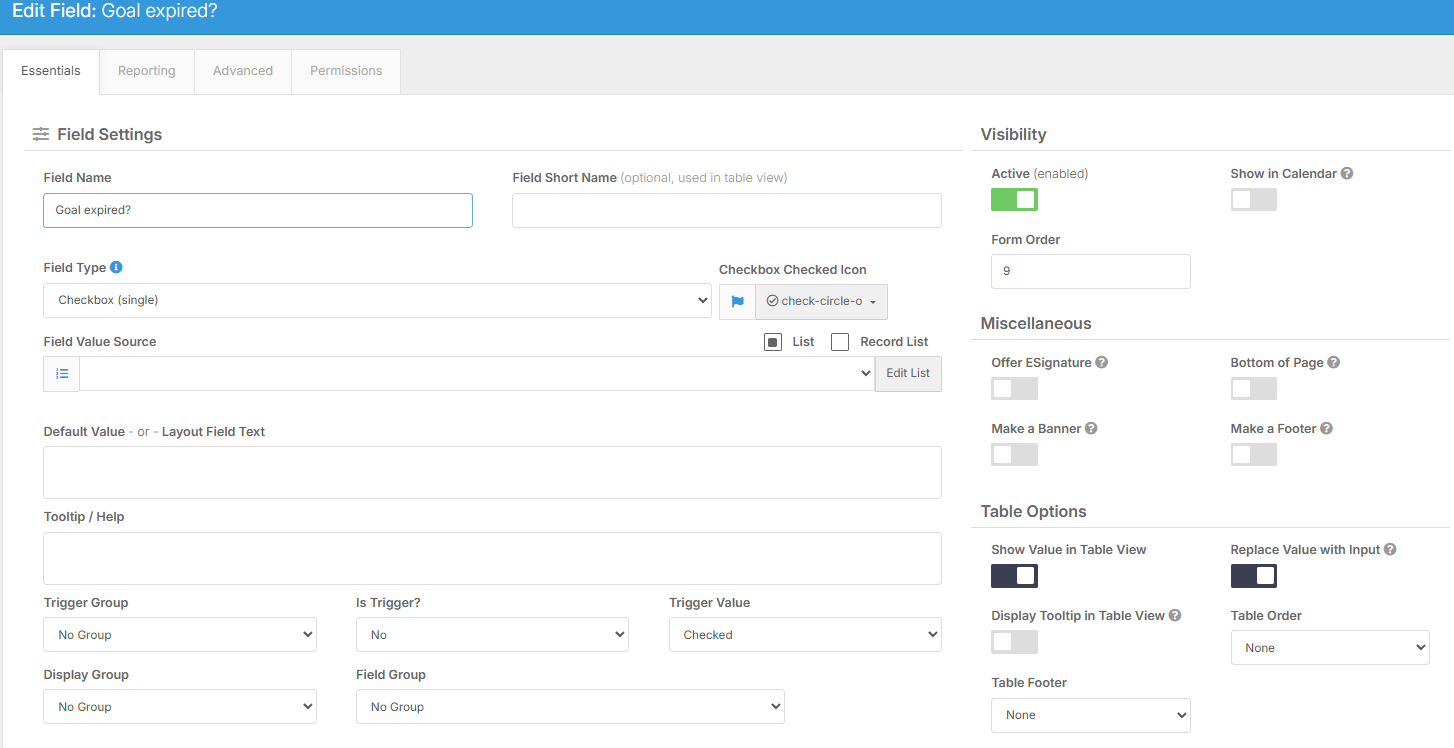Click the Edit List button
The height and width of the screenshot is (748, 1454).
(x=908, y=373)
